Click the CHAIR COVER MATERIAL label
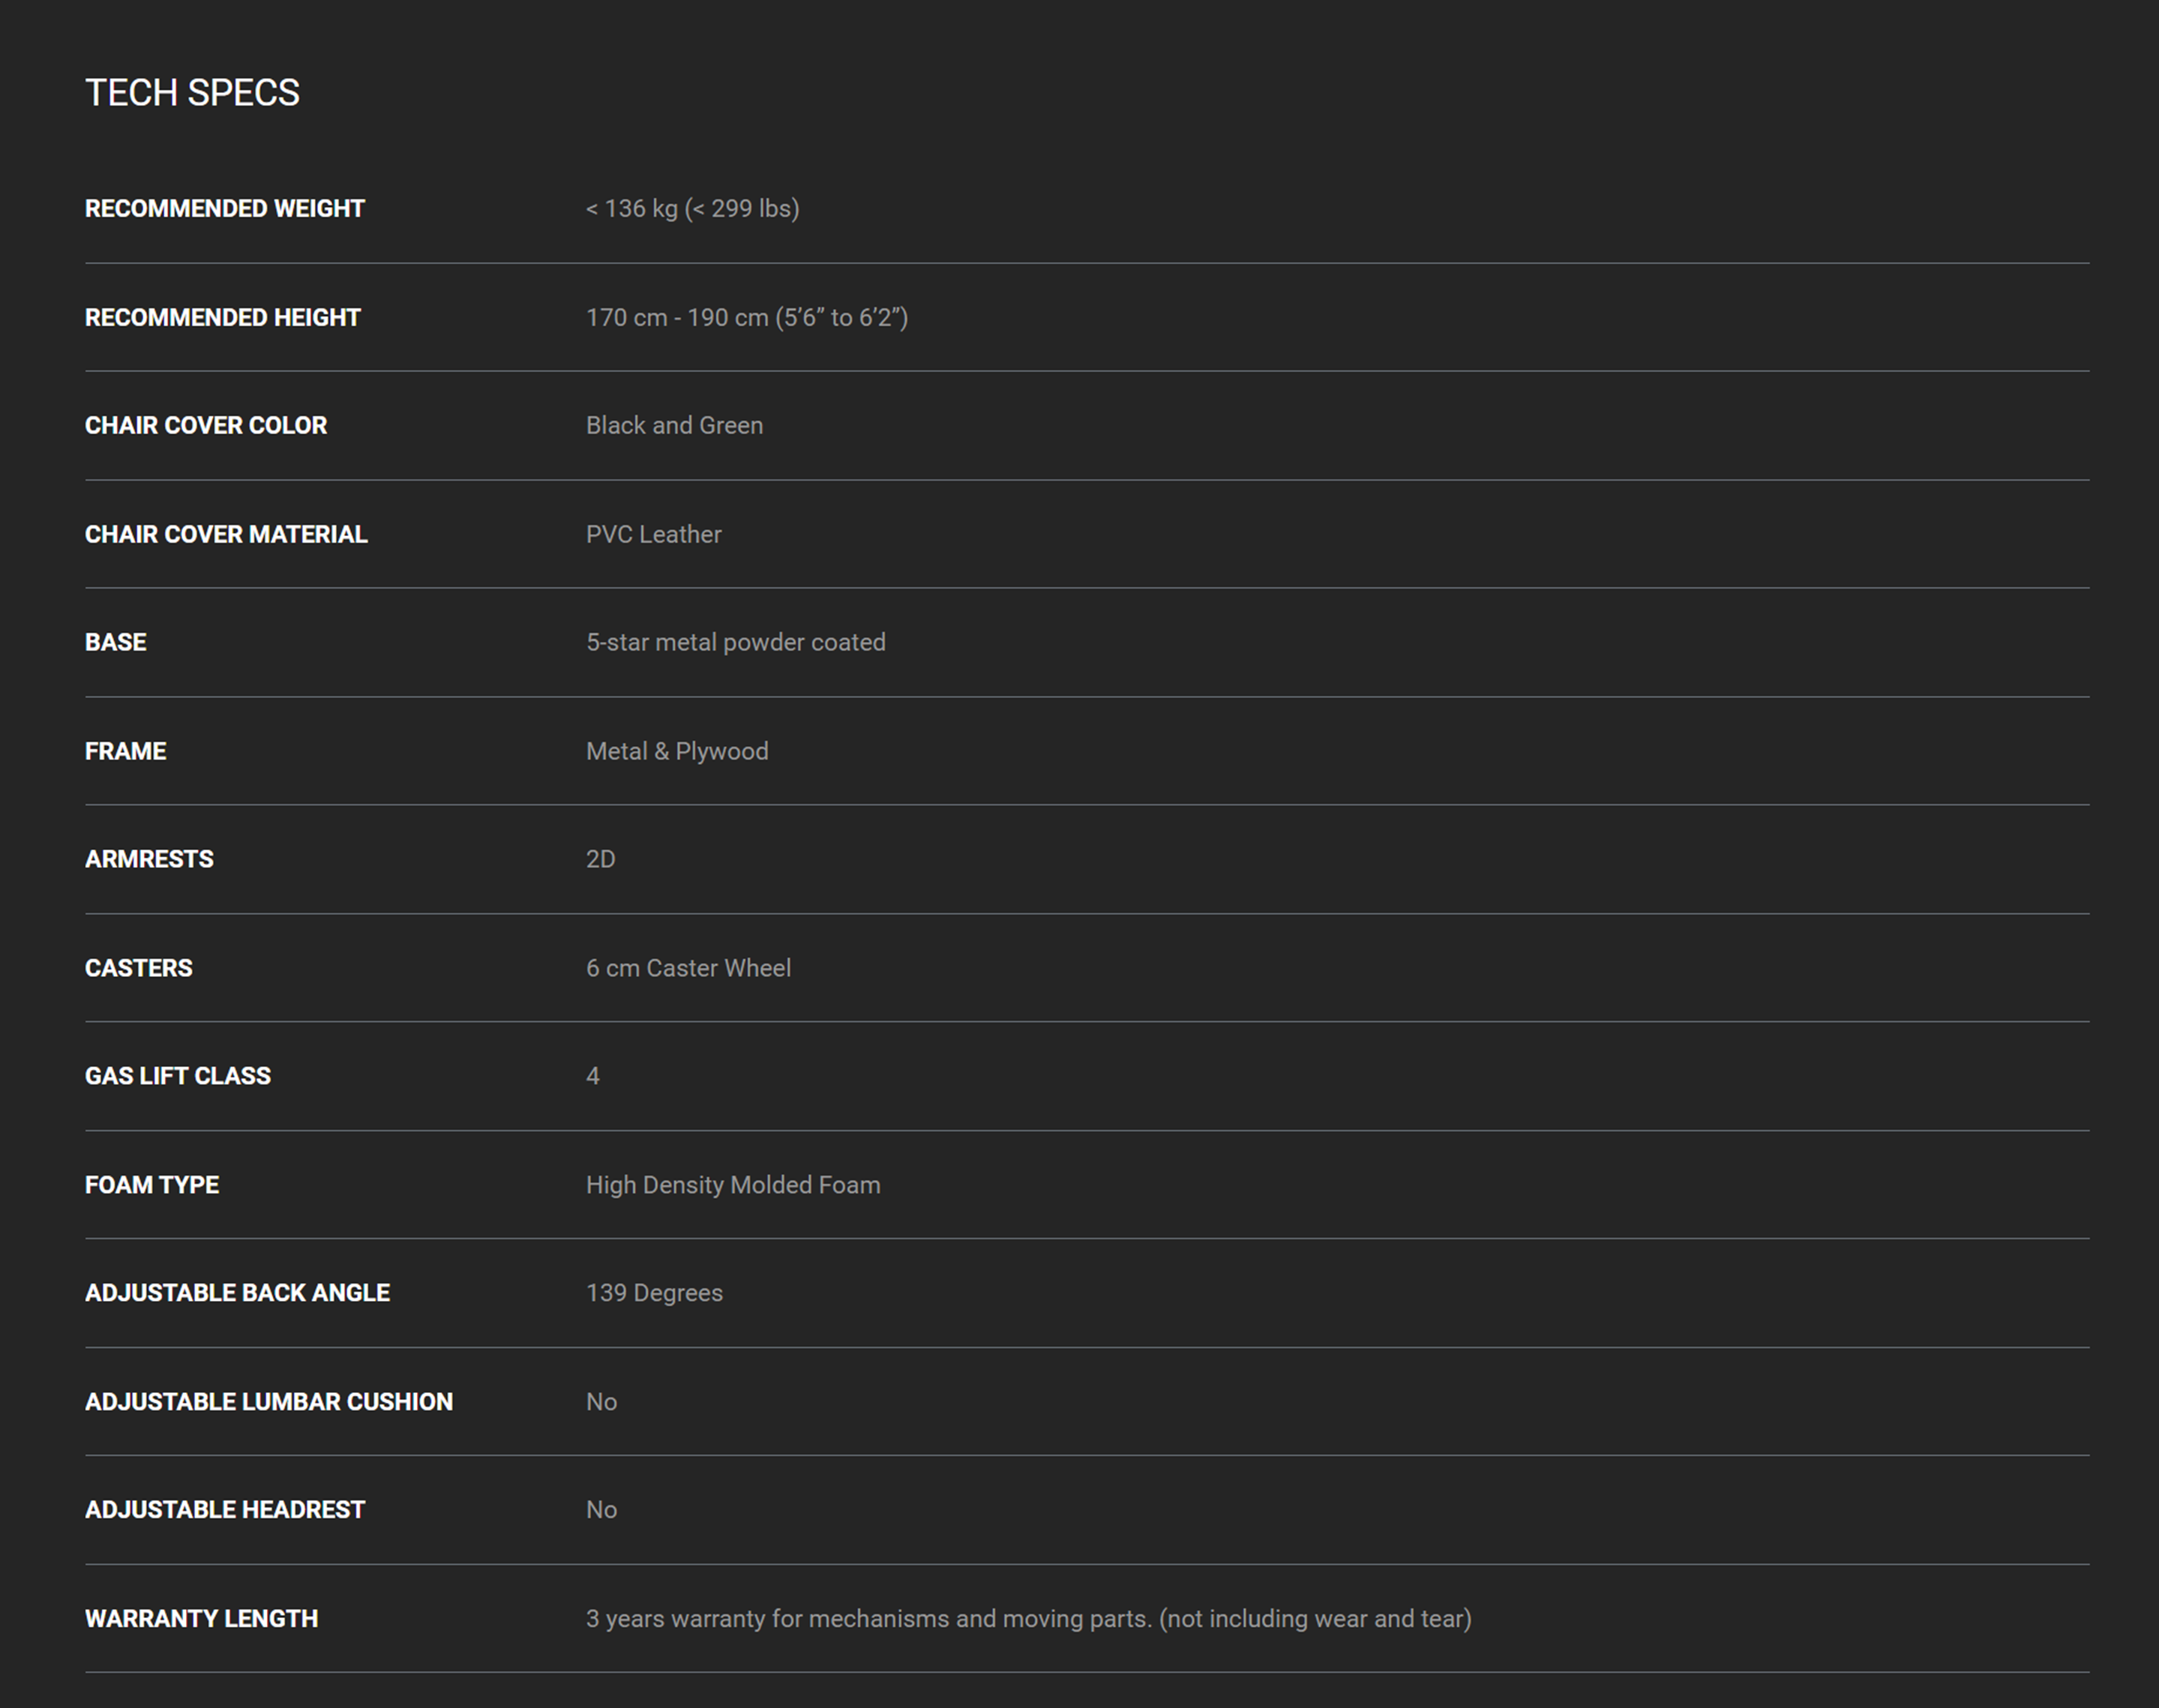This screenshot has height=1708, width=2159. tap(226, 534)
